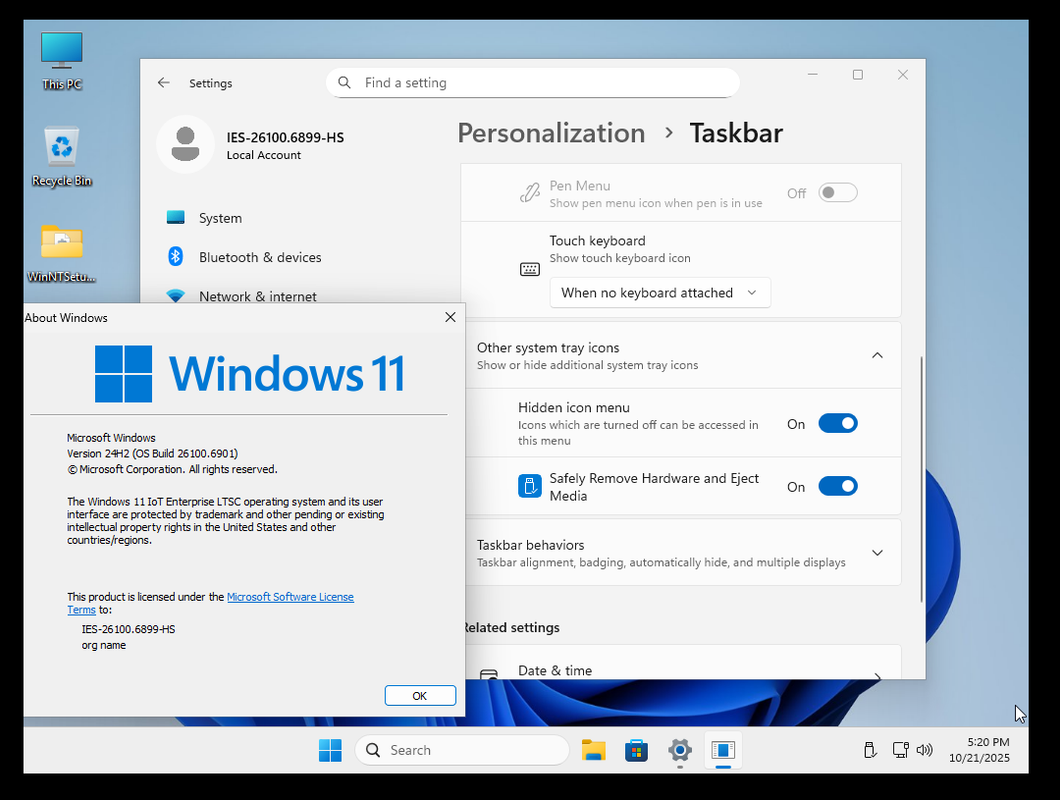1060x800 pixels.
Task: Turn off Hidden icon menu switch
Action: click(x=838, y=423)
